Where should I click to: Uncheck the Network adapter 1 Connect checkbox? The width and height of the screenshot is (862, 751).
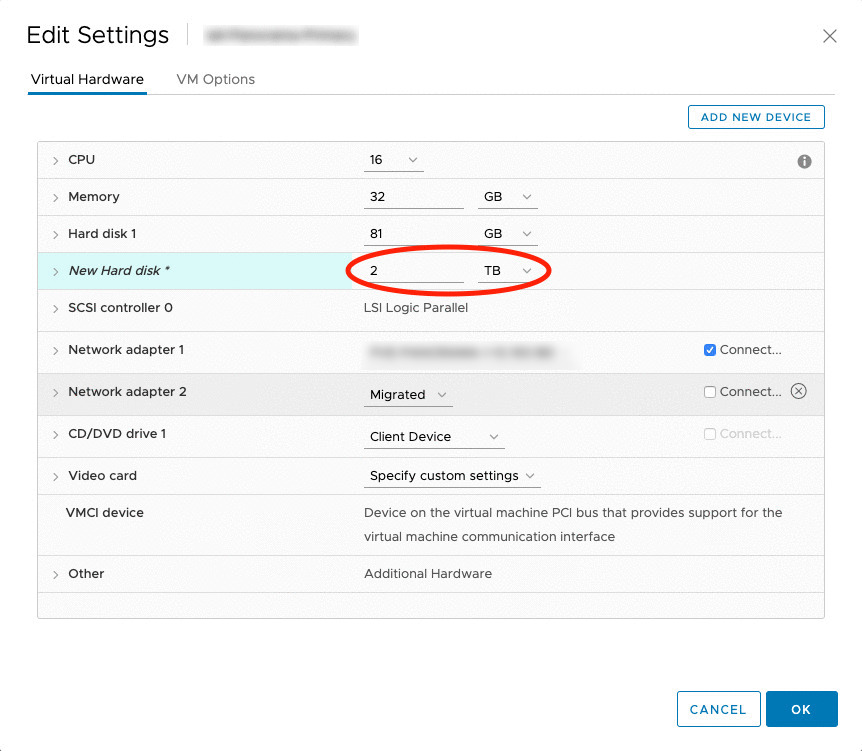(710, 350)
